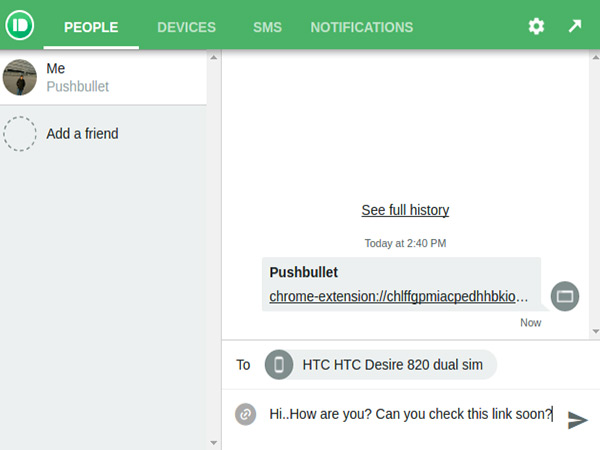Focus the message text input field
Screen dimensions: 600x450
tap(411, 414)
